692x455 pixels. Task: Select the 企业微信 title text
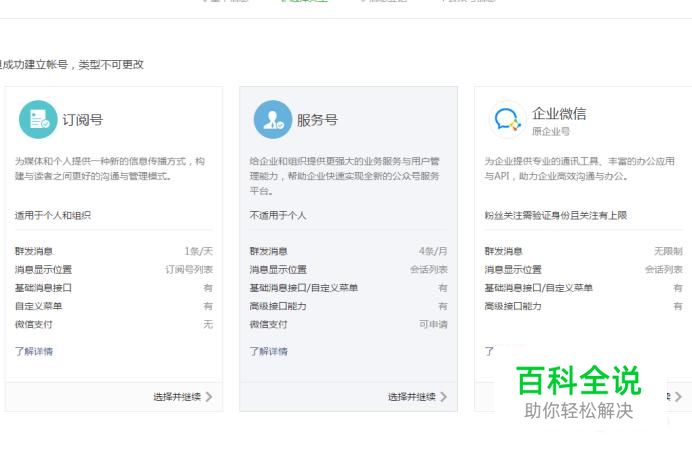(x=559, y=113)
